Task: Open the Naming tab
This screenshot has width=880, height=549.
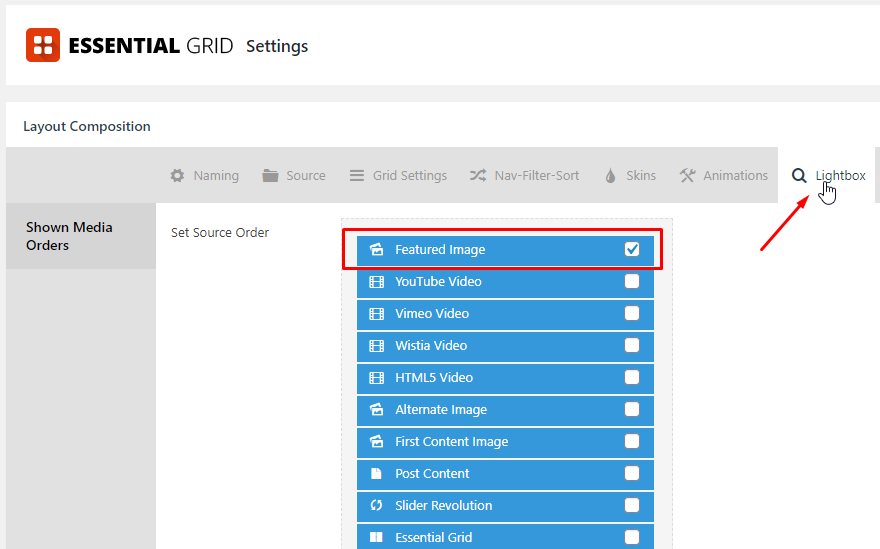Action: point(205,176)
